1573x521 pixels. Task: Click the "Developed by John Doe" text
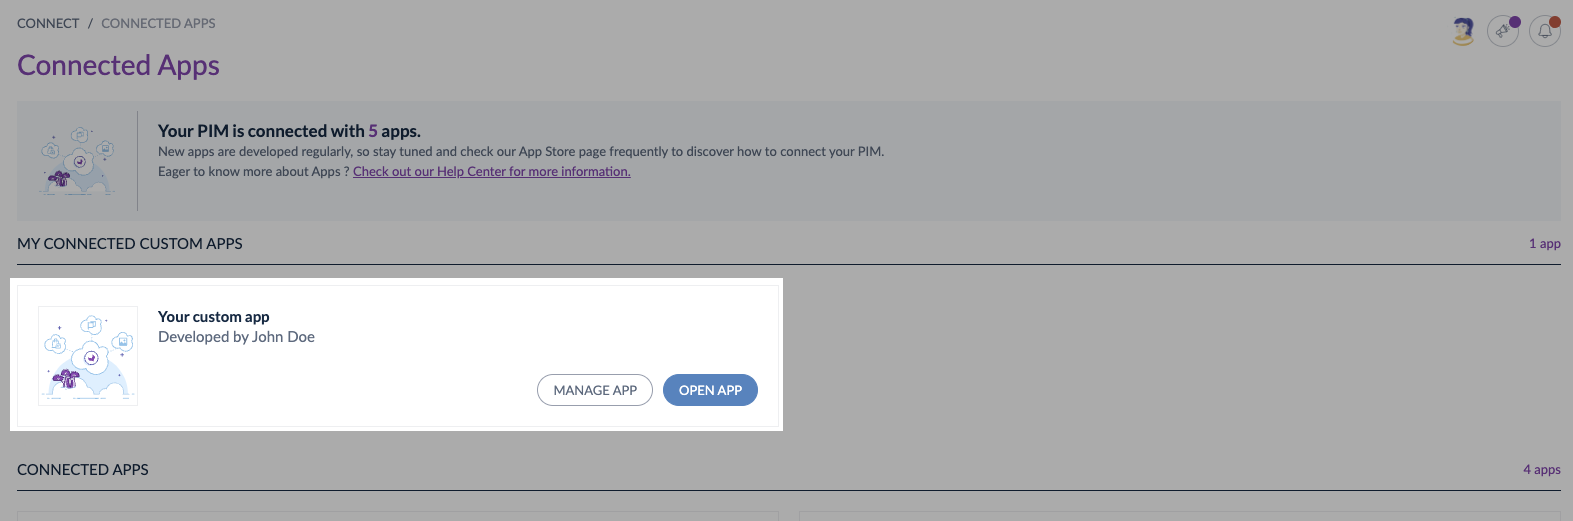pos(236,337)
